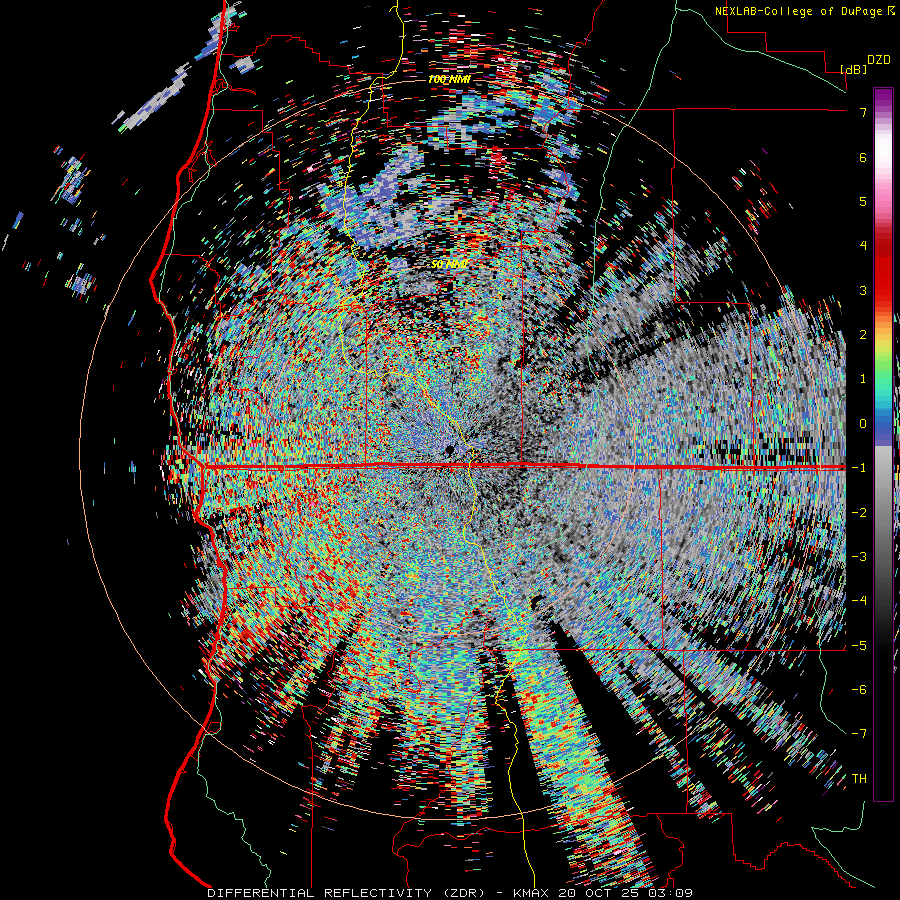
Task: Click the red band of the color bar
Action: click(883, 270)
